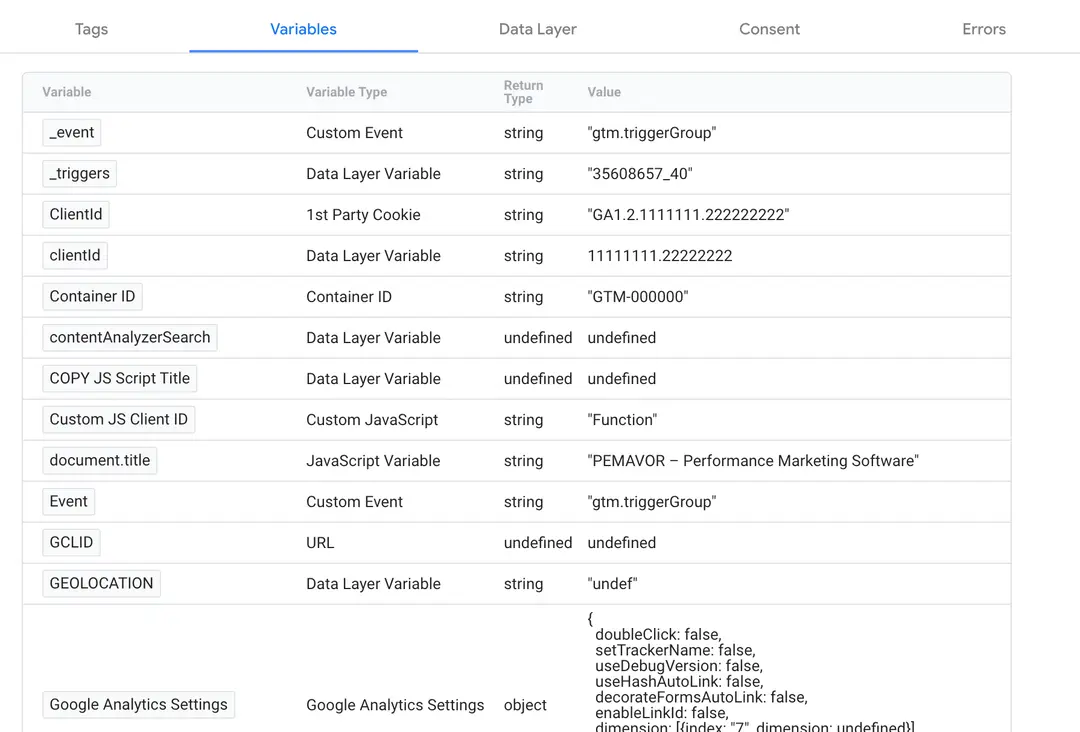The width and height of the screenshot is (1080, 732).
Task: Click the undefined value in GCLID row
Action: click(x=621, y=543)
